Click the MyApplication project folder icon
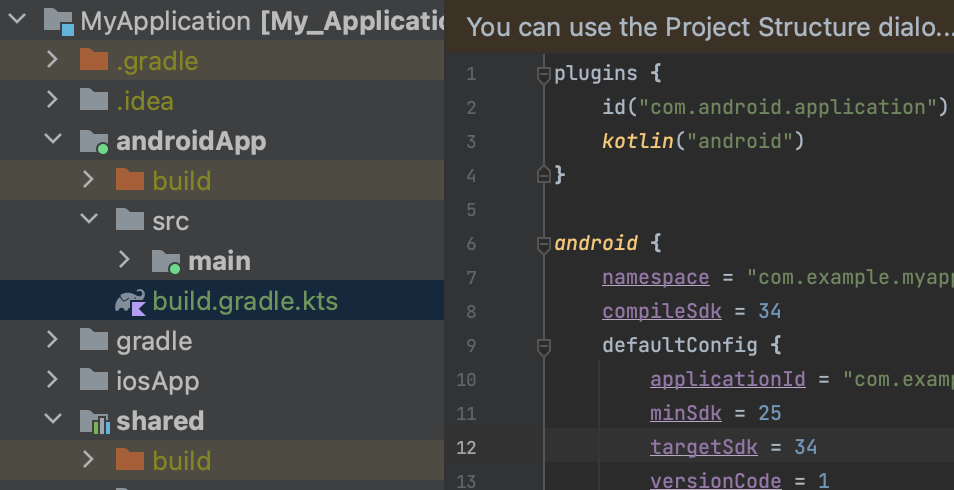Viewport: 954px width, 490px height. (x=59, y=21)
